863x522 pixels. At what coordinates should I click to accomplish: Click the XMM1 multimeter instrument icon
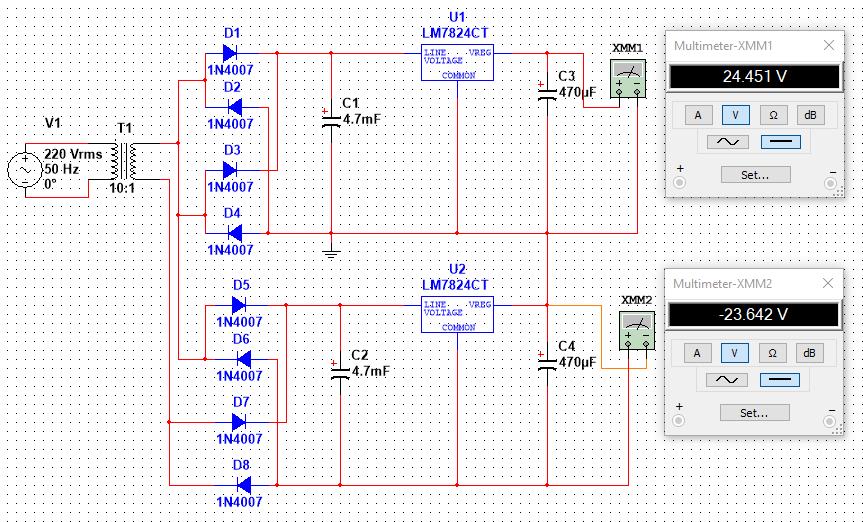pos(628,77)
